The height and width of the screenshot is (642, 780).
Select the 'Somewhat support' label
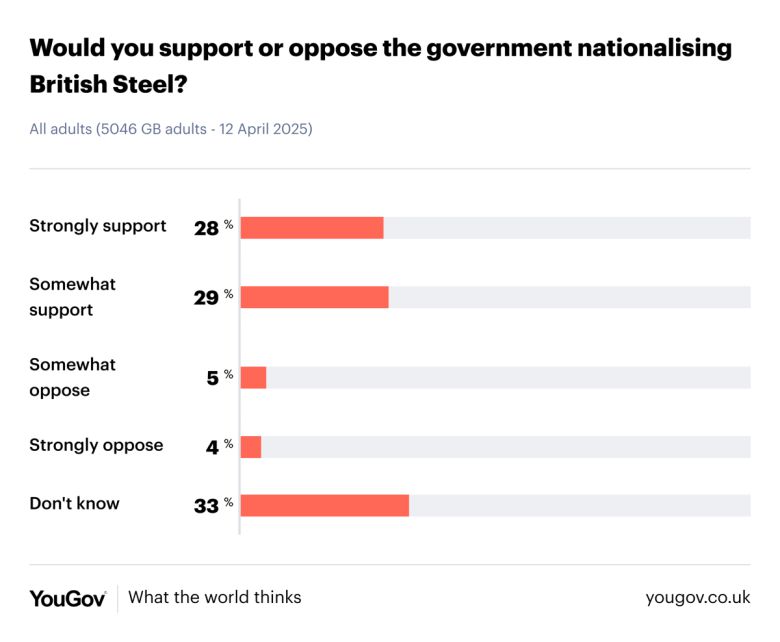point(73,297)
